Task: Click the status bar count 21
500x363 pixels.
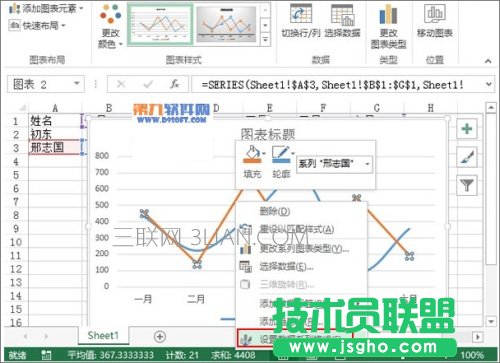Action: click(x=182, y=355)
